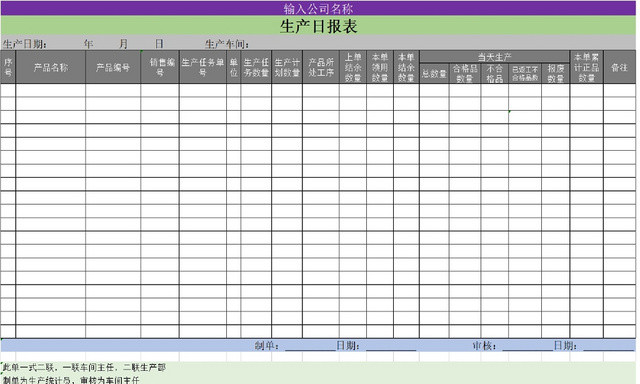Click the 日期: label following 审核
Viewport: 640px width, 384px height.
click(x=565, y=346)
